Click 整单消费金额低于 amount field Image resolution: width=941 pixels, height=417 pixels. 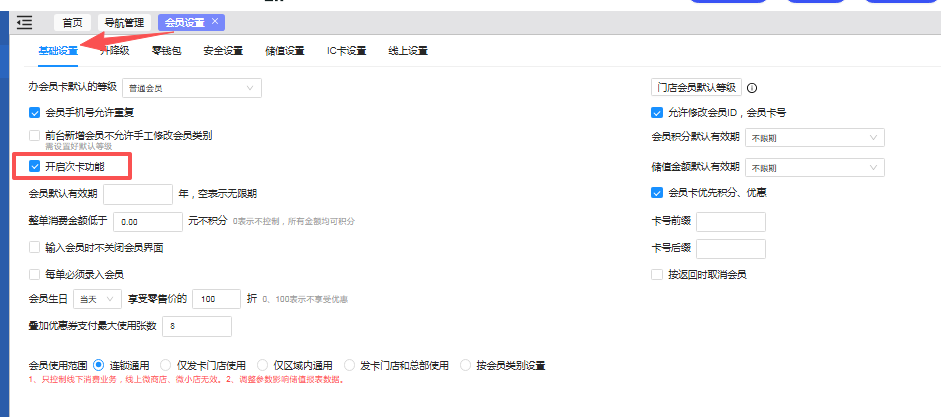tap(148, 221)
